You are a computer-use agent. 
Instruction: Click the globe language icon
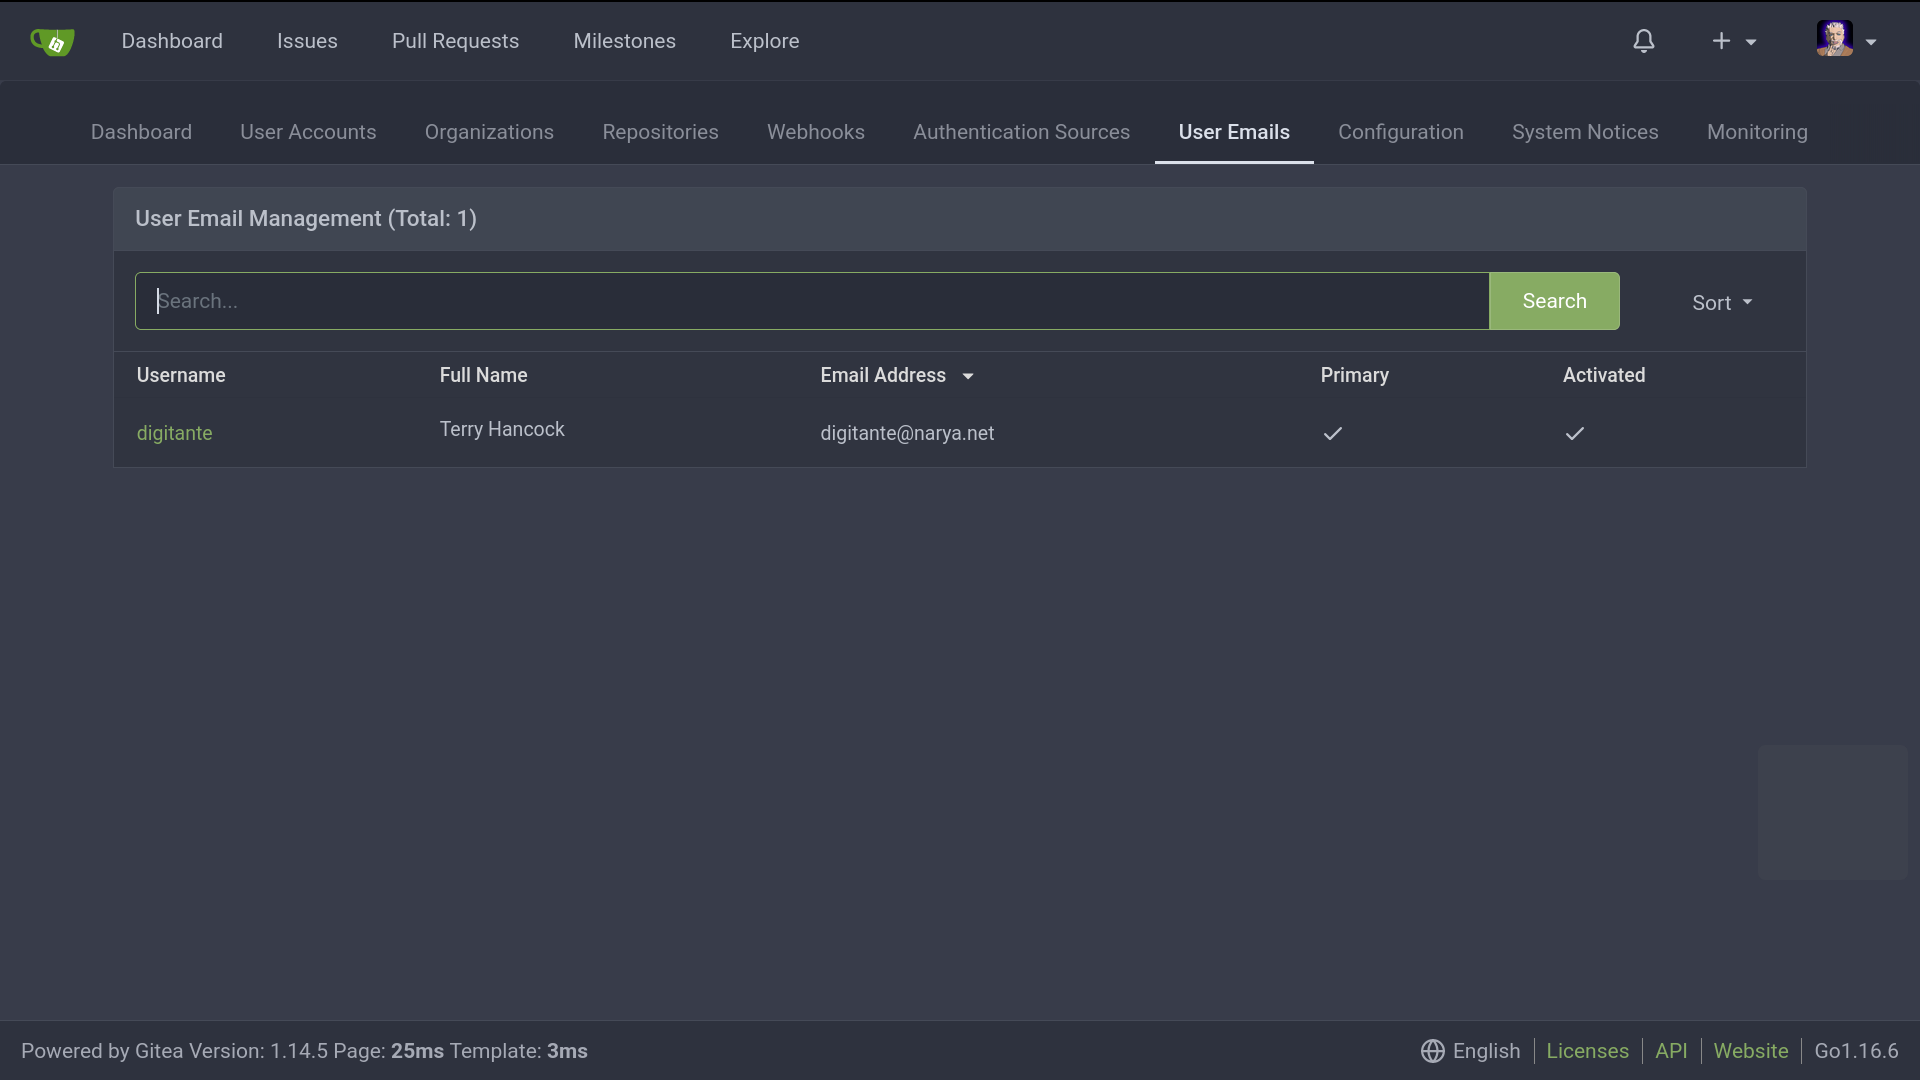tap(1432, 1051)
